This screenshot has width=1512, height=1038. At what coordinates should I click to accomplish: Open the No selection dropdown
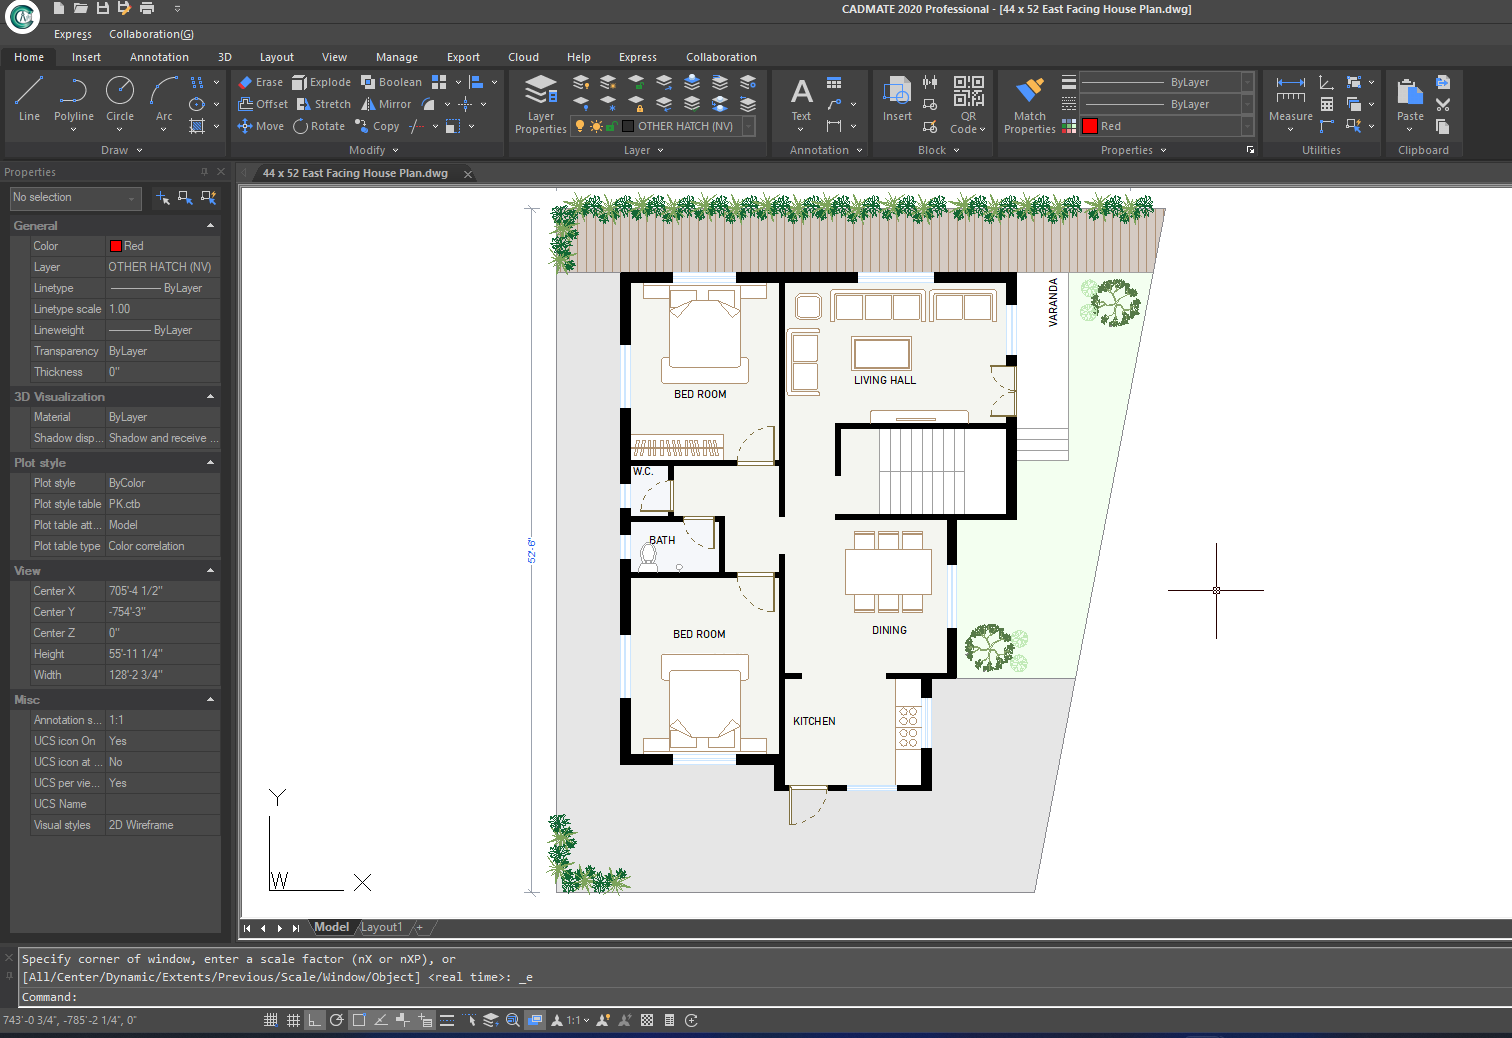point(76,198)
